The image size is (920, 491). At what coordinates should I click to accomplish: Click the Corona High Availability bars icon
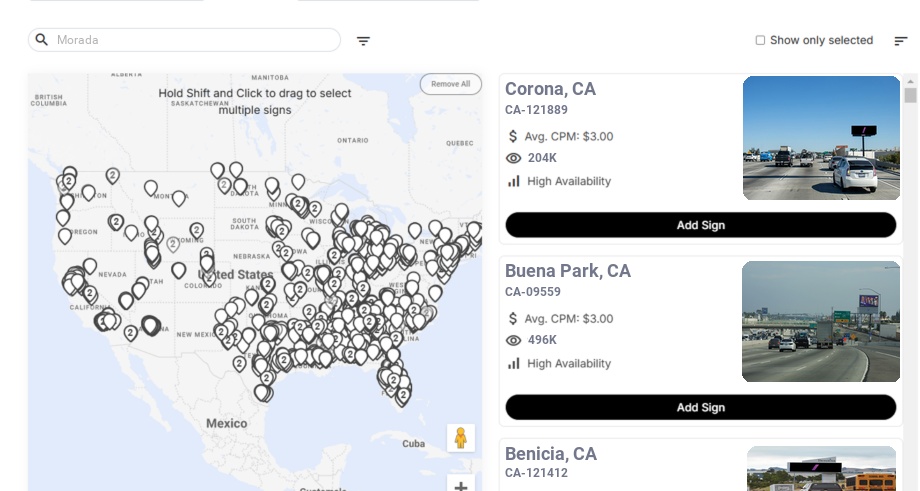pos(514,181)
